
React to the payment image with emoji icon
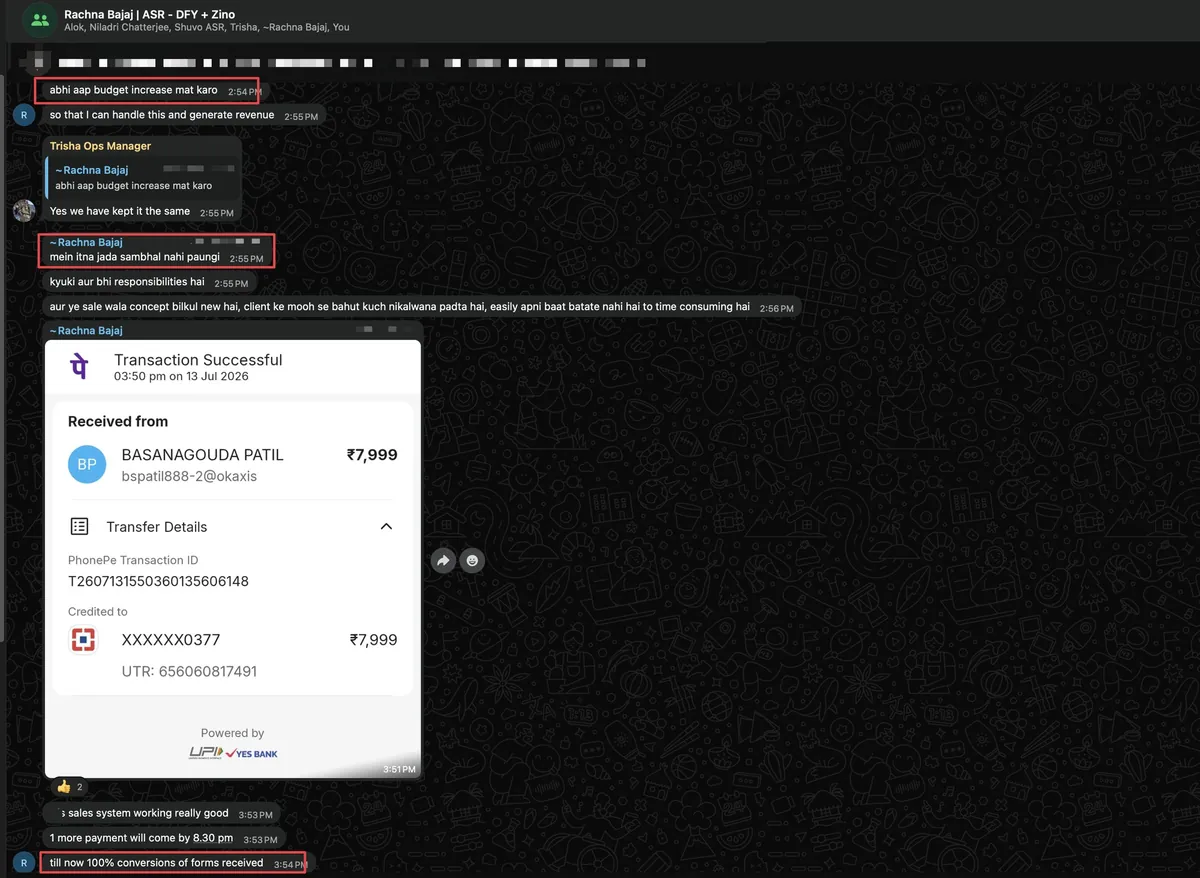[472, 561]
